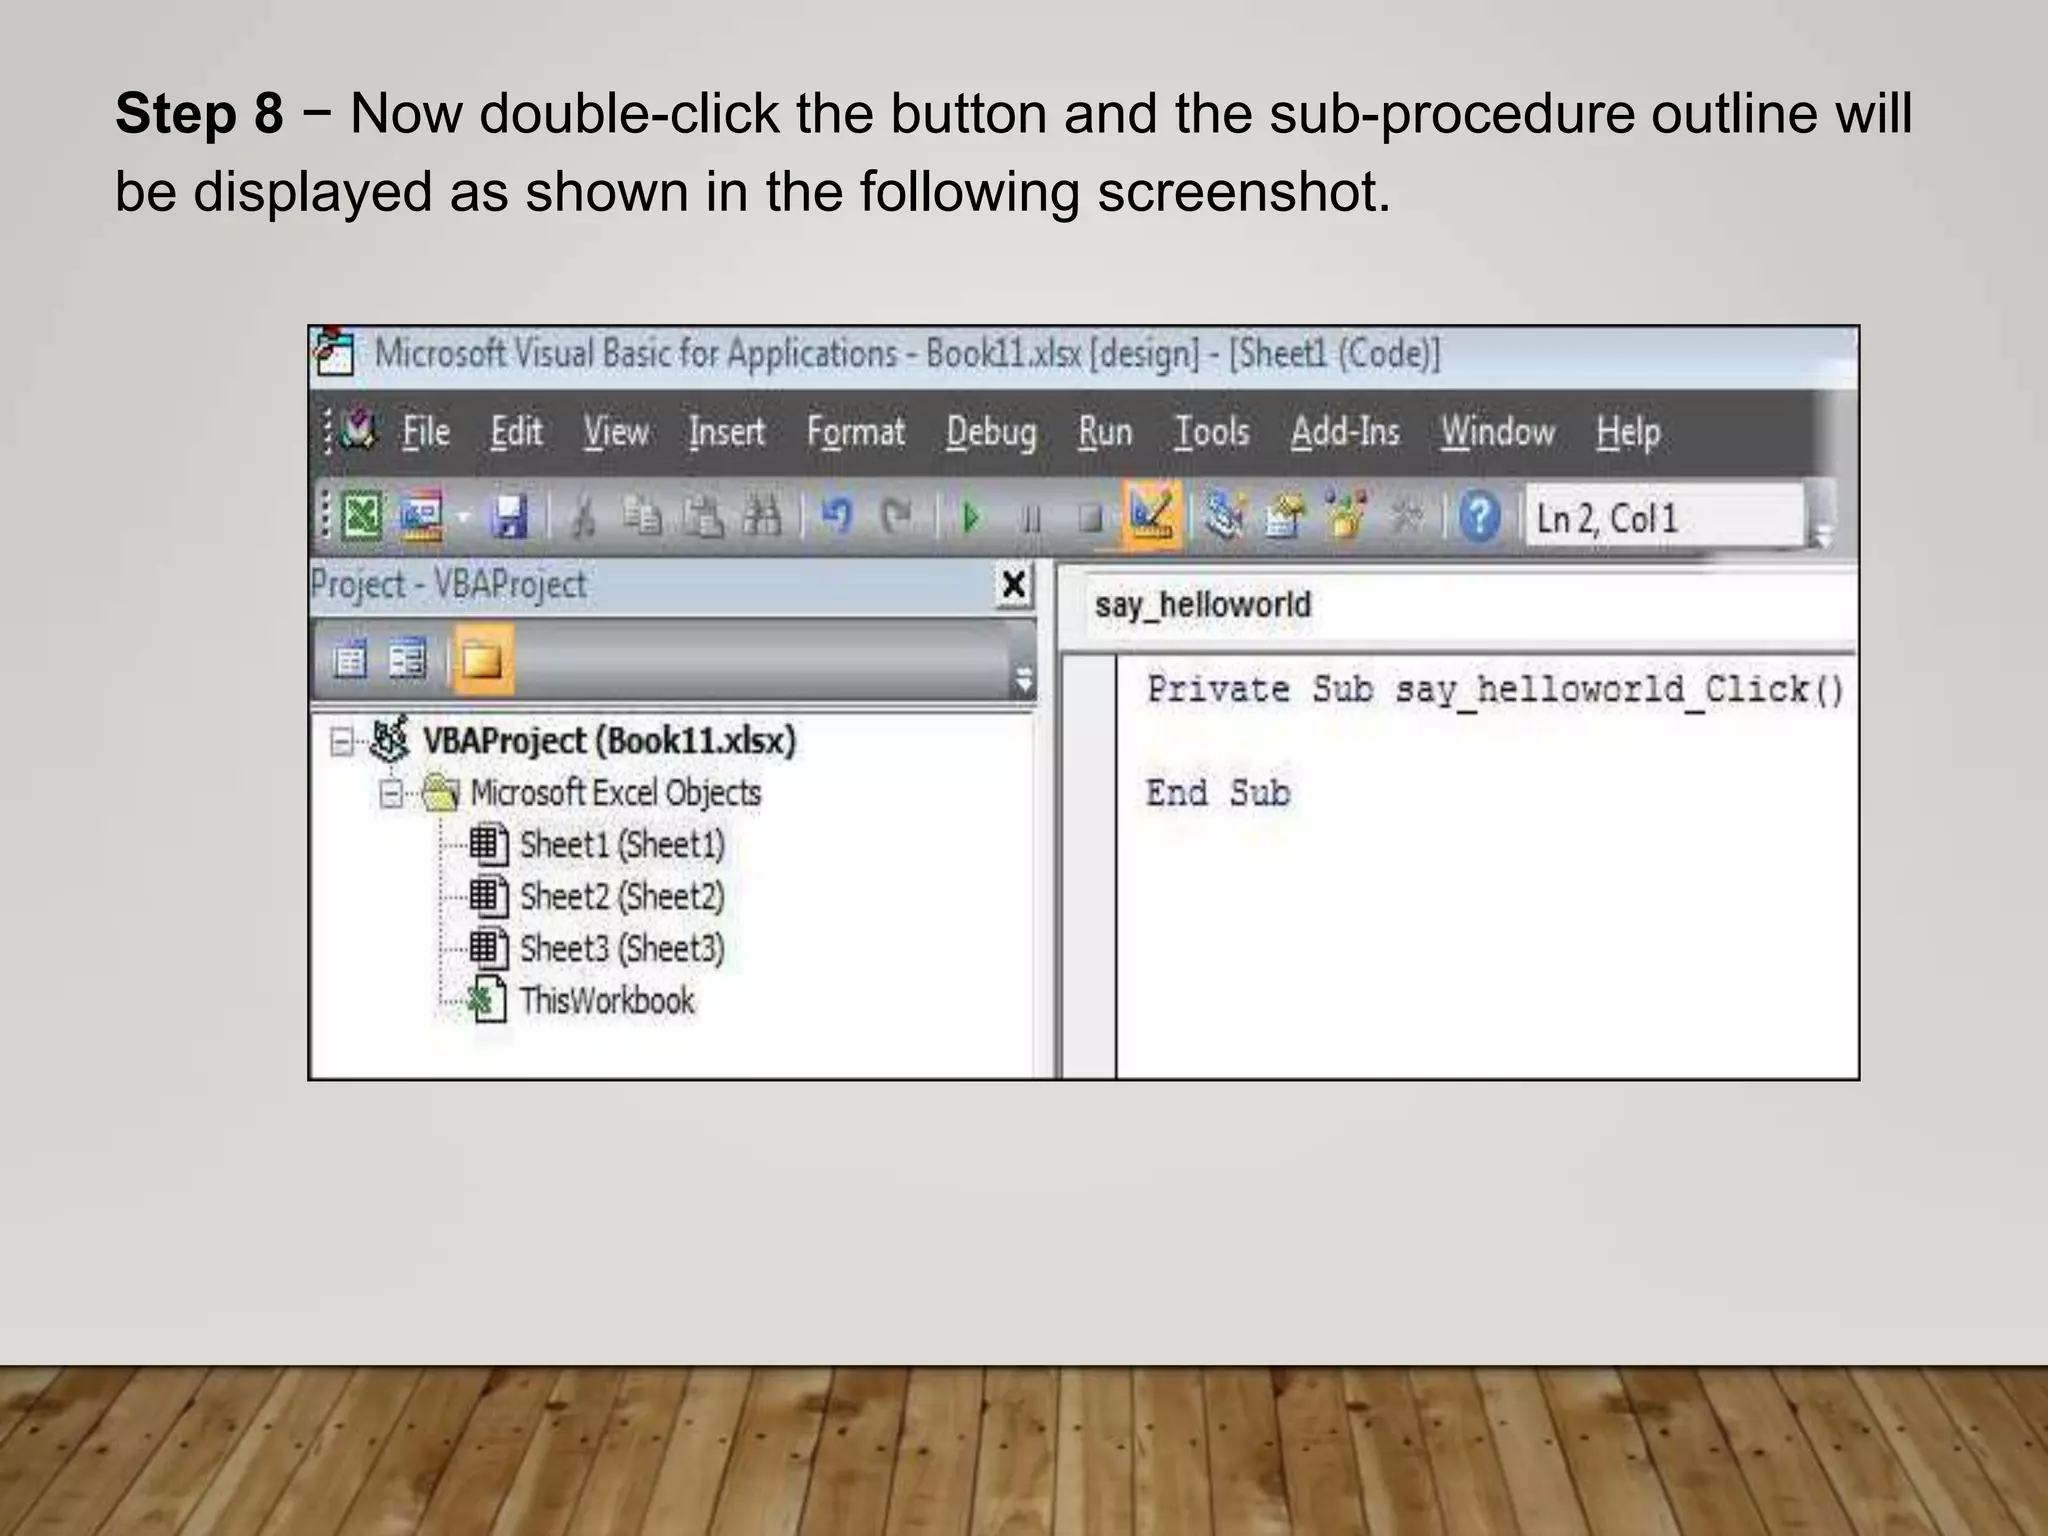Toggle Folders icon in Project pane
The height and width of the screenshot is (1536, 2048).
click(482, 659)
